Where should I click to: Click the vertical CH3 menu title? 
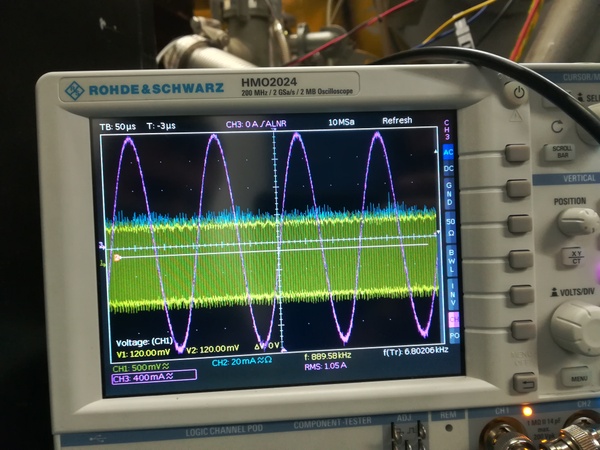click(x=447, y=130)
